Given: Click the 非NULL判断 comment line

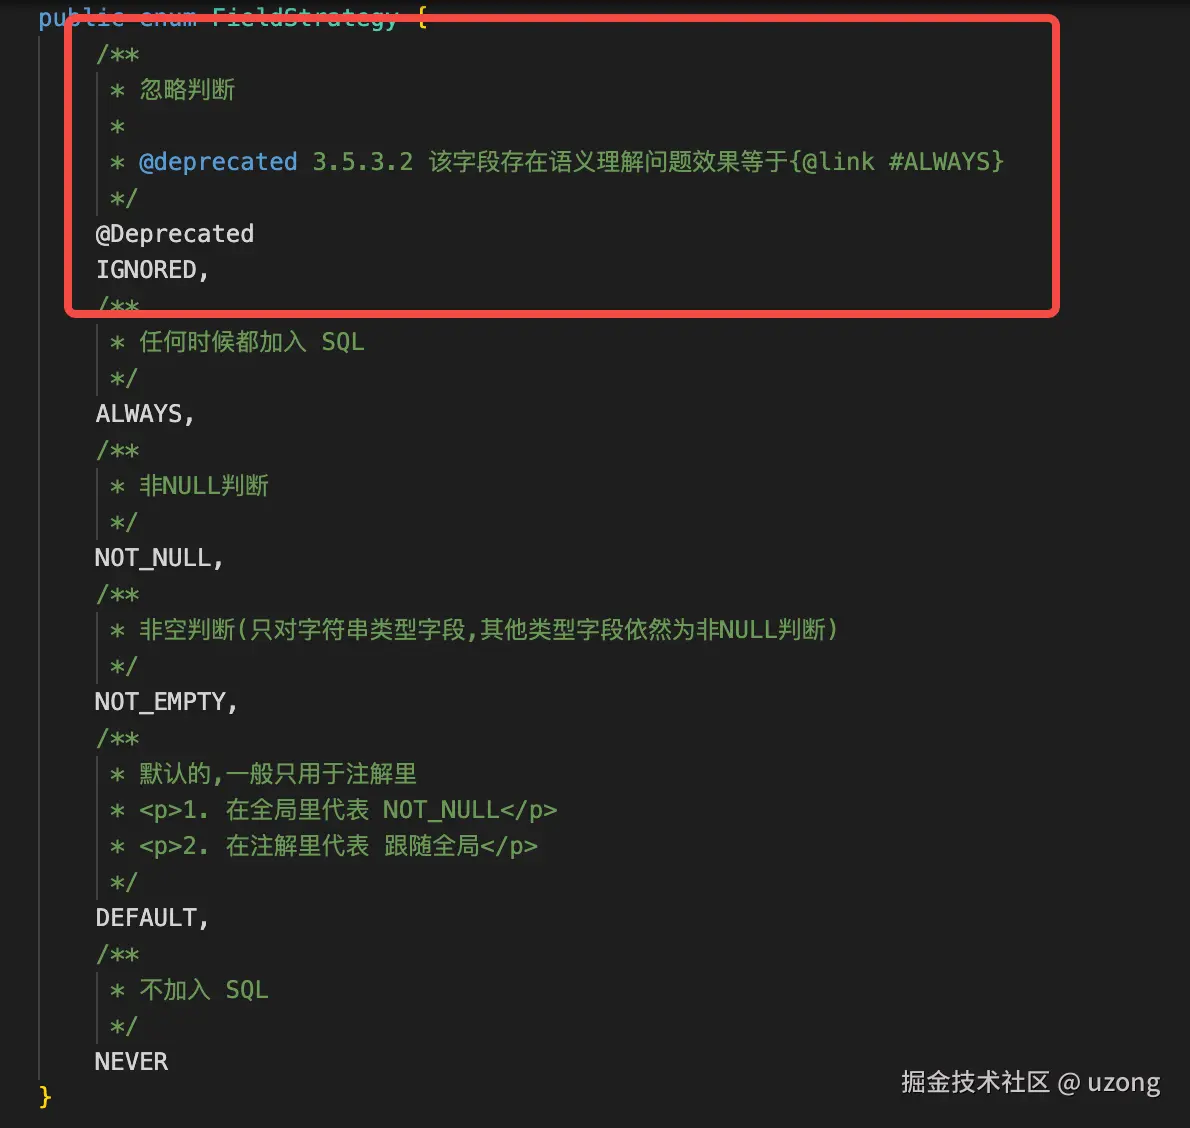Looking at the screenshot, I should pos(204,486).
